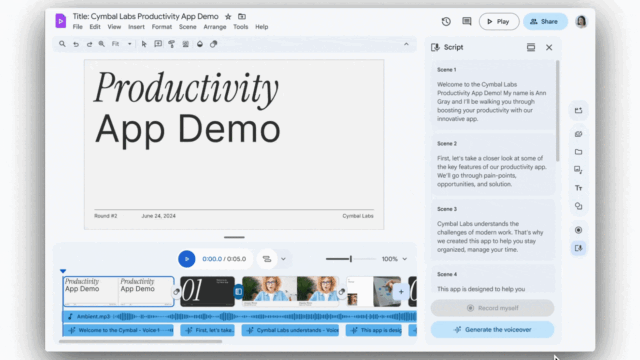Image resolution: width=640 pixels, height=360 pixels.
Task: Click the Google Vids app logo
Action: [x=60, y=21]
